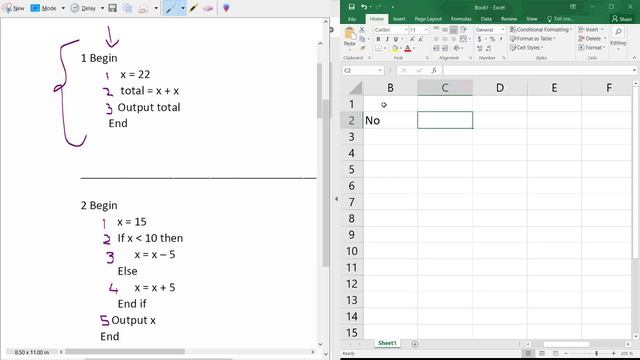Apply the red Font Color
The width and height of the screenshot is (640, 360).
click(407, 49)
